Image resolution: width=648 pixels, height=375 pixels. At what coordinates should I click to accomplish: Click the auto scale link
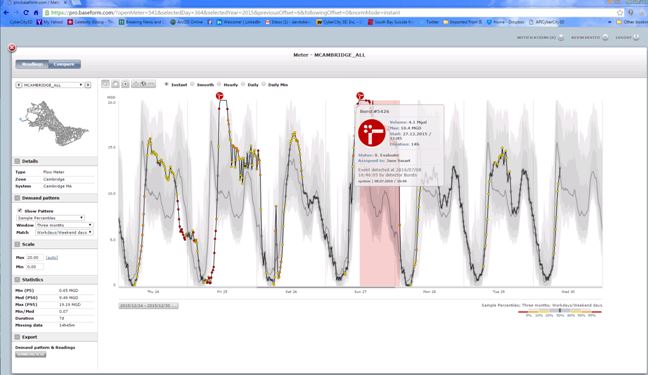click(x=52, y=258)
